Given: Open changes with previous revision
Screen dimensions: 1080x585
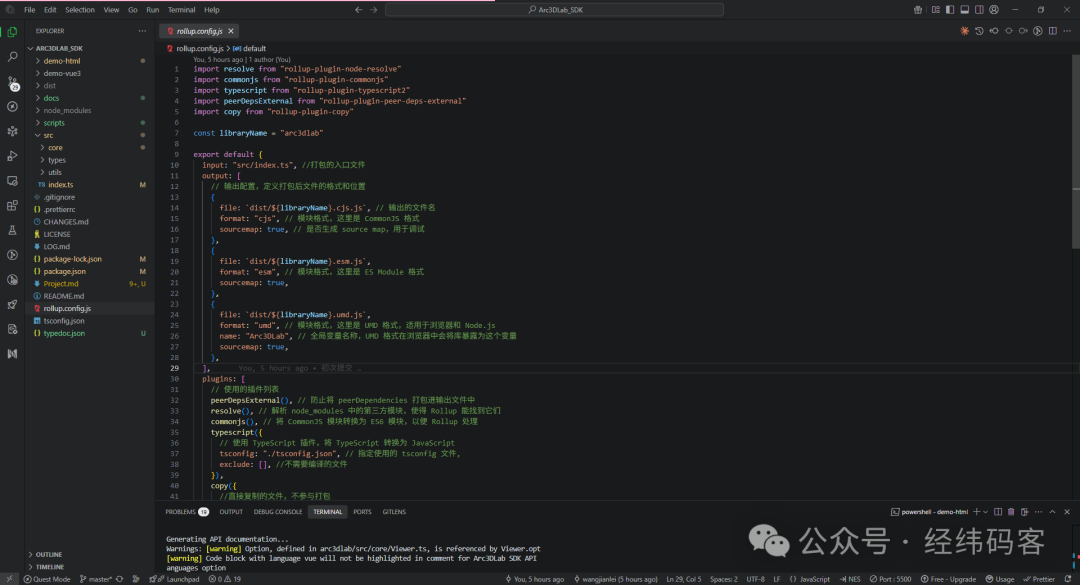Looking at the screenshot, I should pyautogui.click(x=994, y=31).
